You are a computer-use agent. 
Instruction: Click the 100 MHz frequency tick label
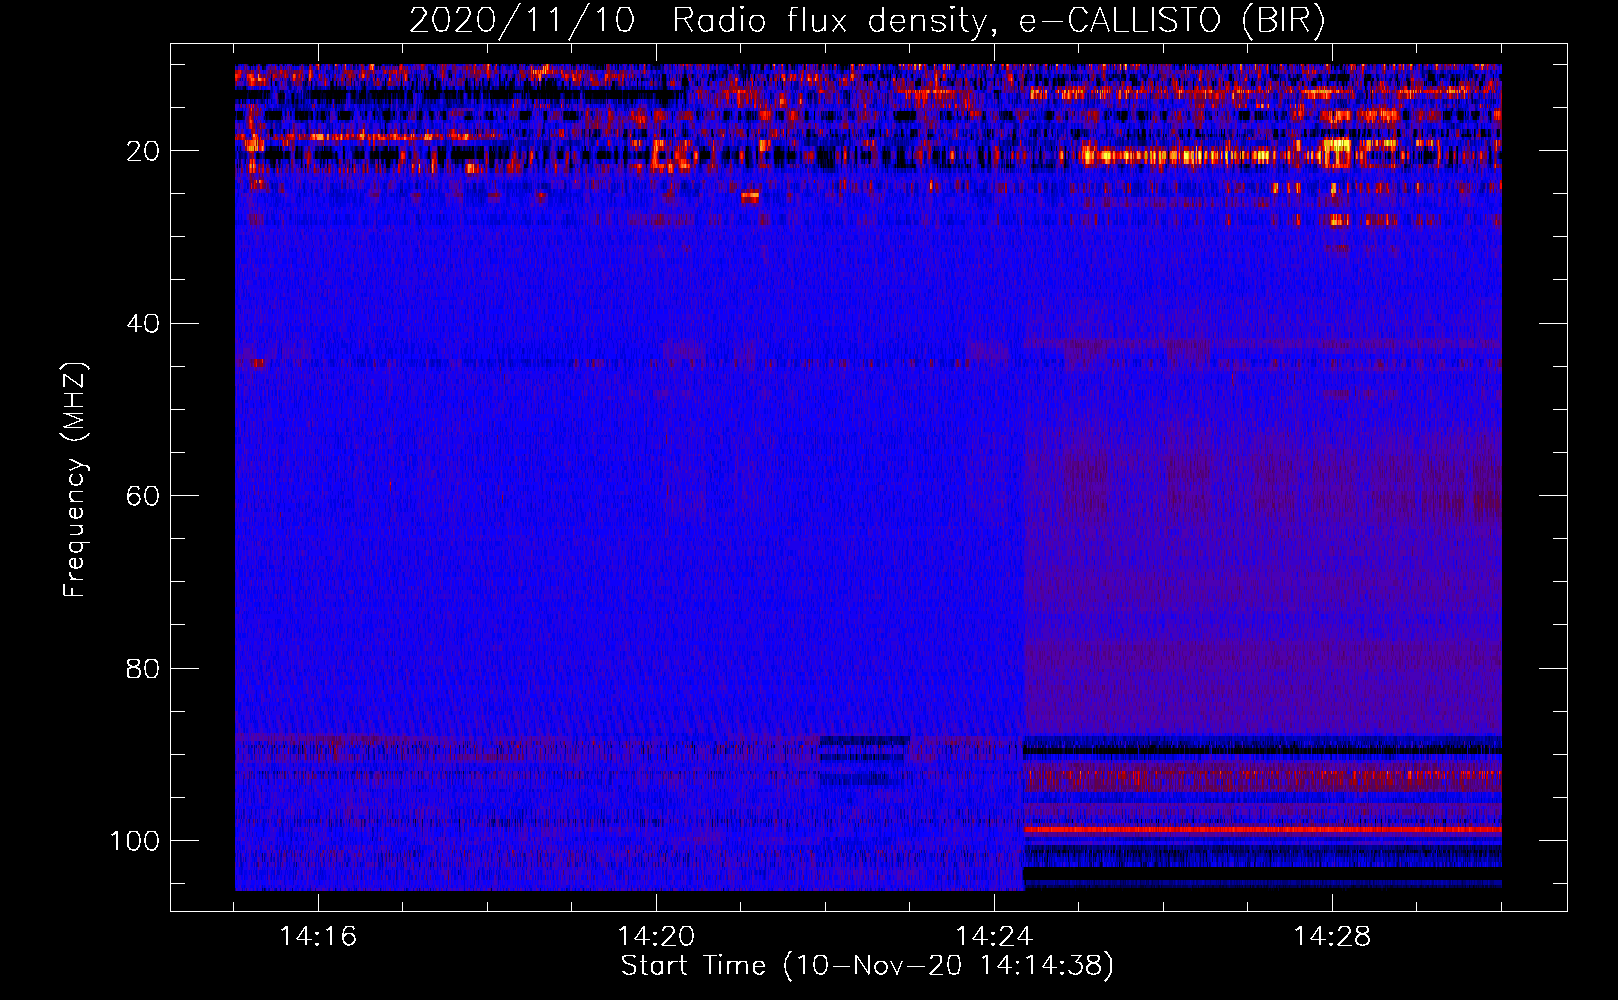[135, 841]
